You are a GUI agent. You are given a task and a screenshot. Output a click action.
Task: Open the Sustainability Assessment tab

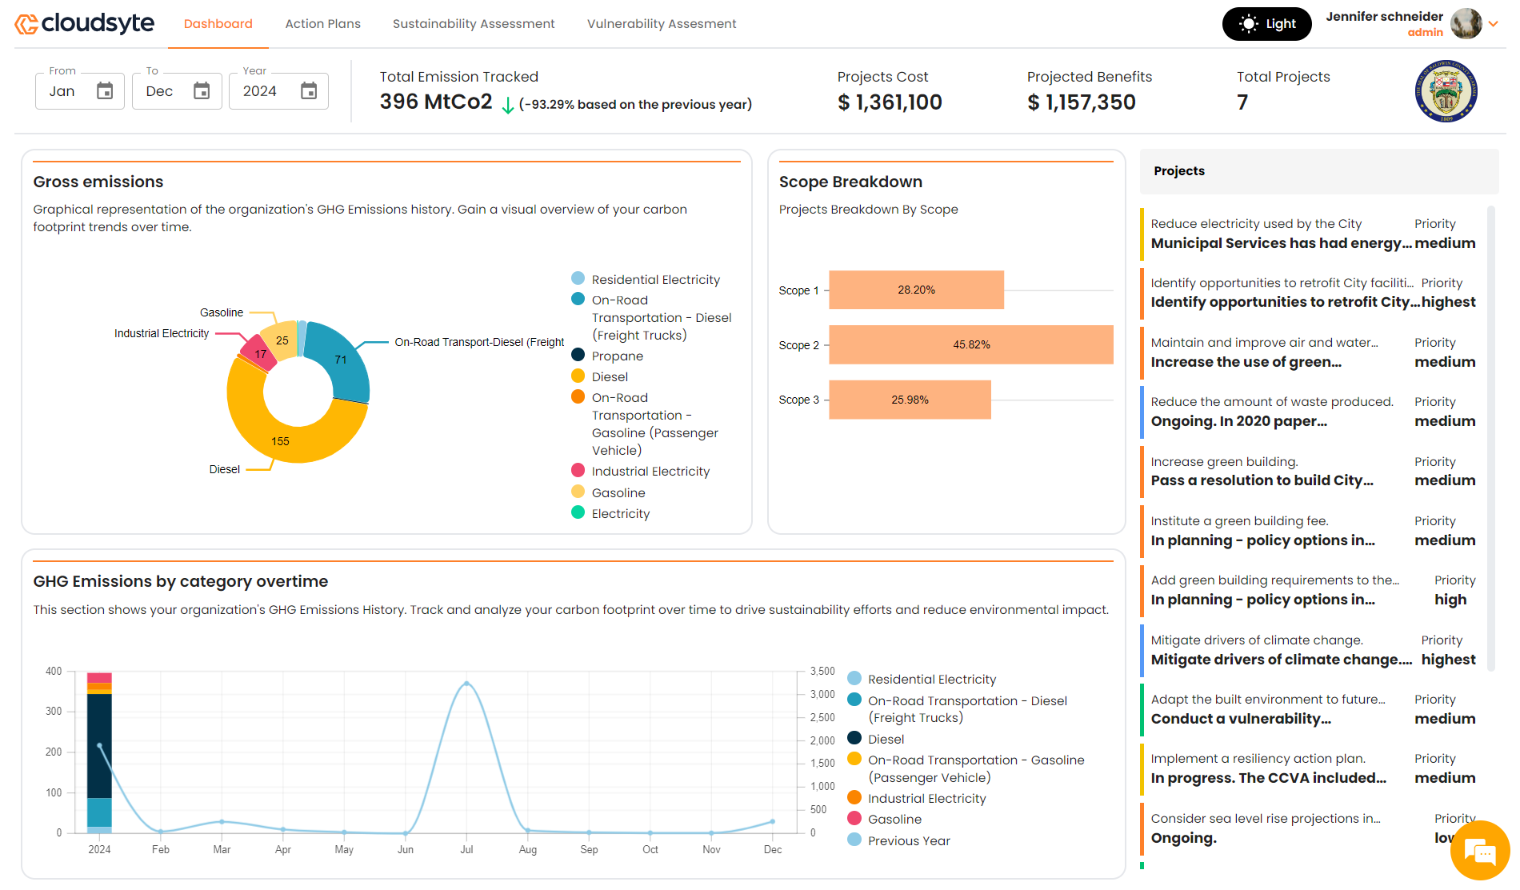(x=473, y=24)
